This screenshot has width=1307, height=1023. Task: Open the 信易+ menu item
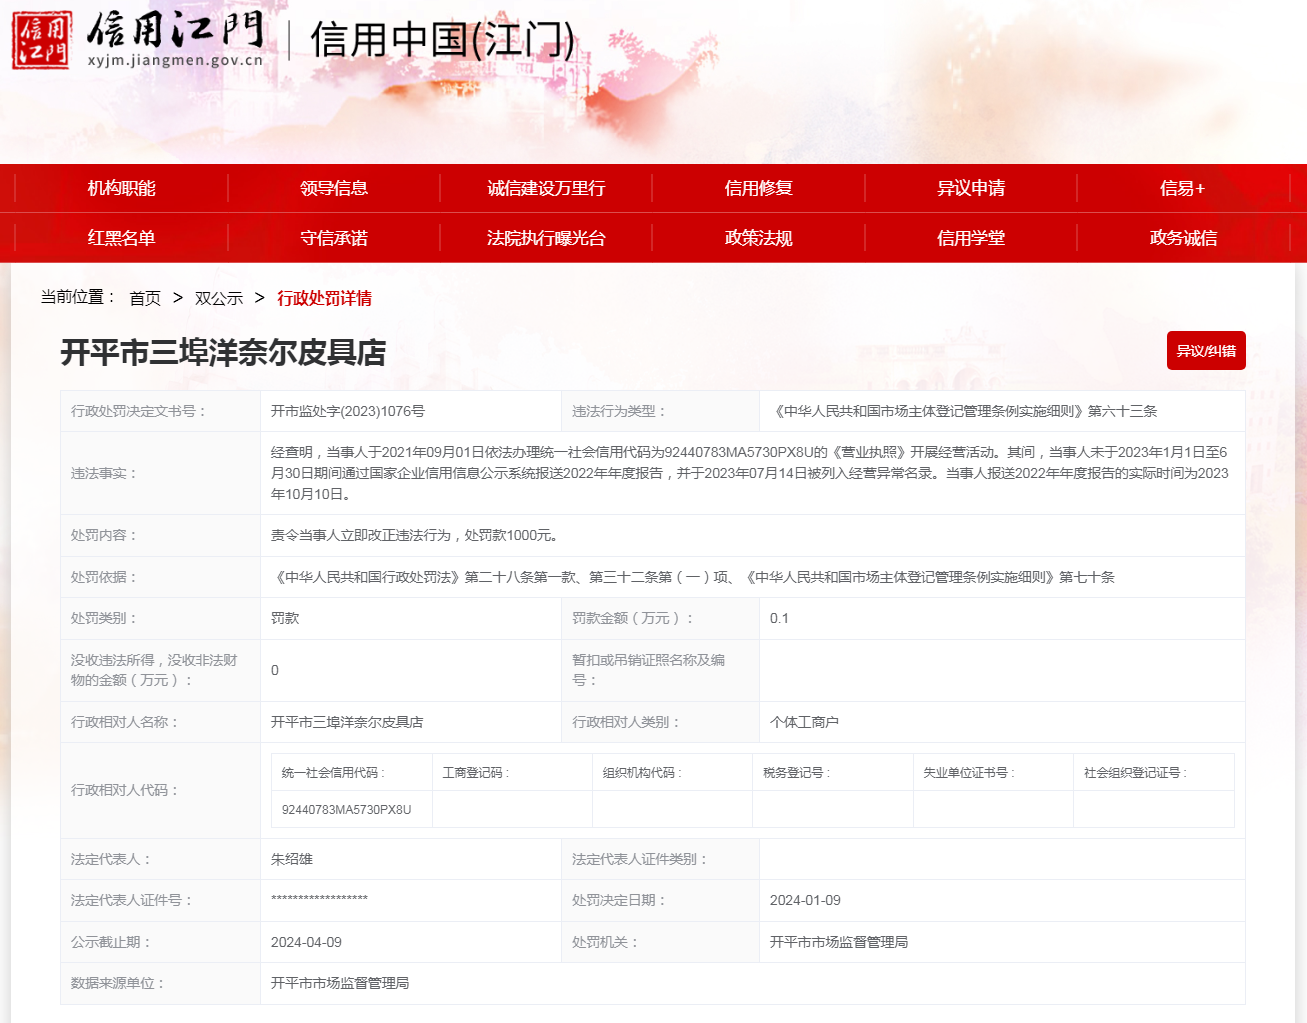(1183, 188)
